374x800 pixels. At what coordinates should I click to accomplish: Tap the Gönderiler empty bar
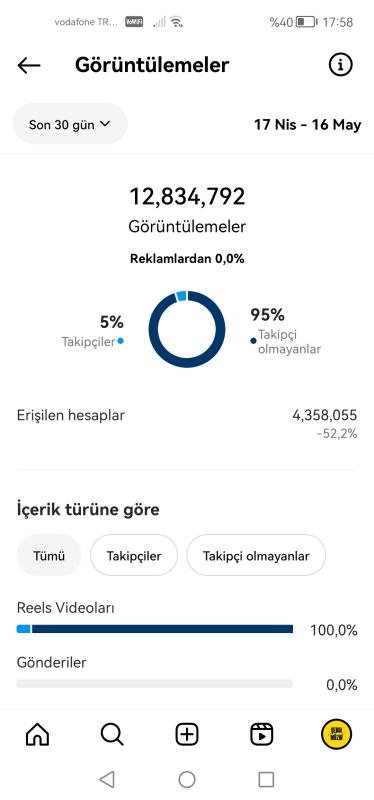155,684
